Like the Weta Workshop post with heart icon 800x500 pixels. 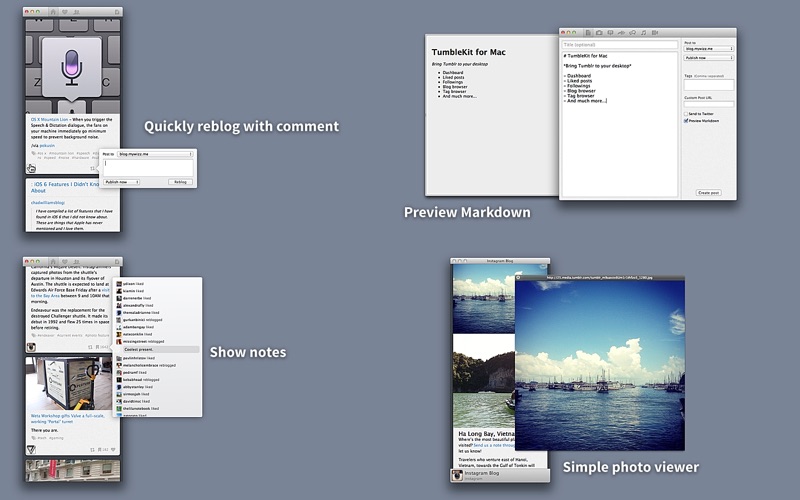pyautogui.click(x=113, y=449)
